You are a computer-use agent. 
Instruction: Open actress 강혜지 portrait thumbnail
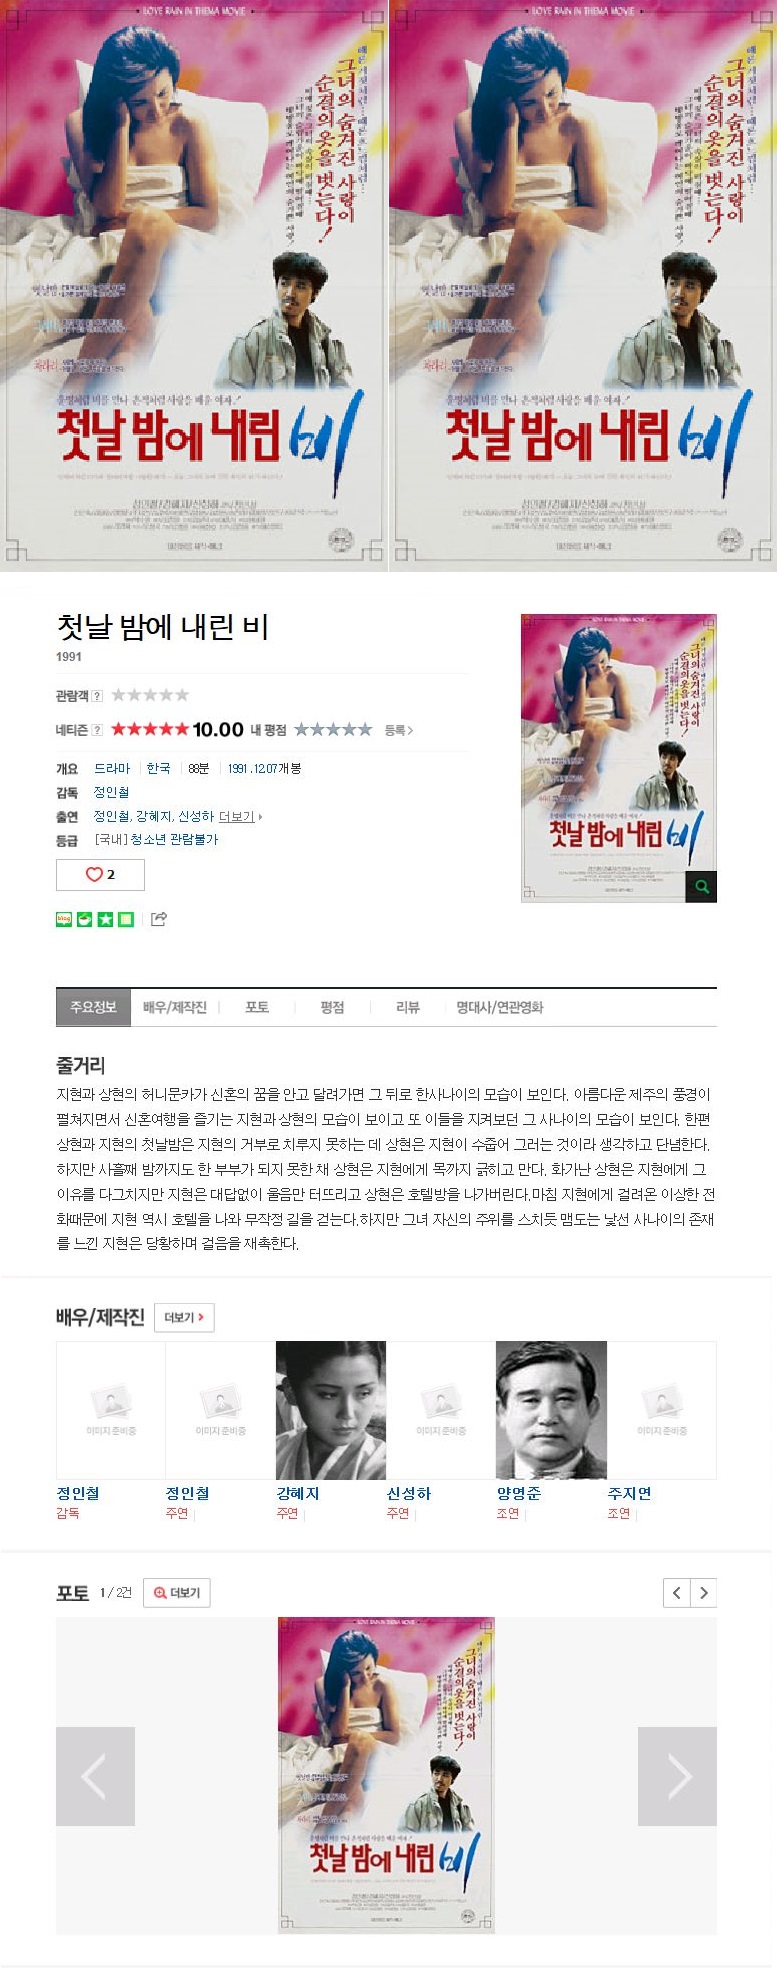(x=331, y=1410)
